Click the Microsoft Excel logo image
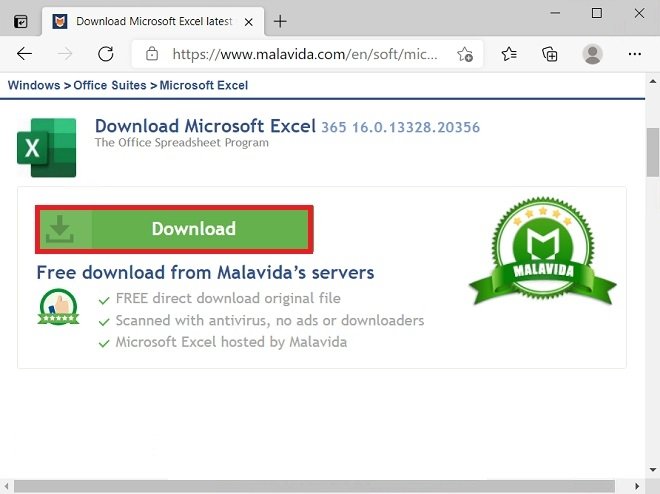This screenshot has width=660, height=494. tap(47, 148)
